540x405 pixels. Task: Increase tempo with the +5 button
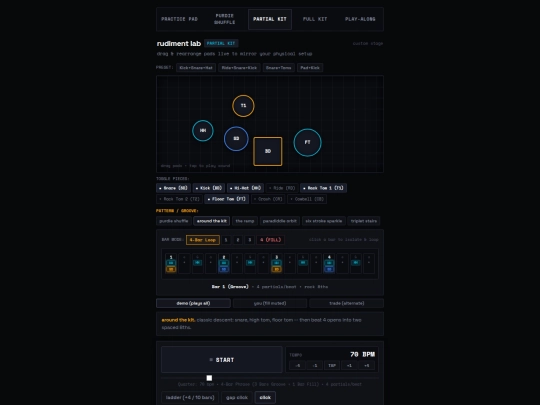coord(366,365)
